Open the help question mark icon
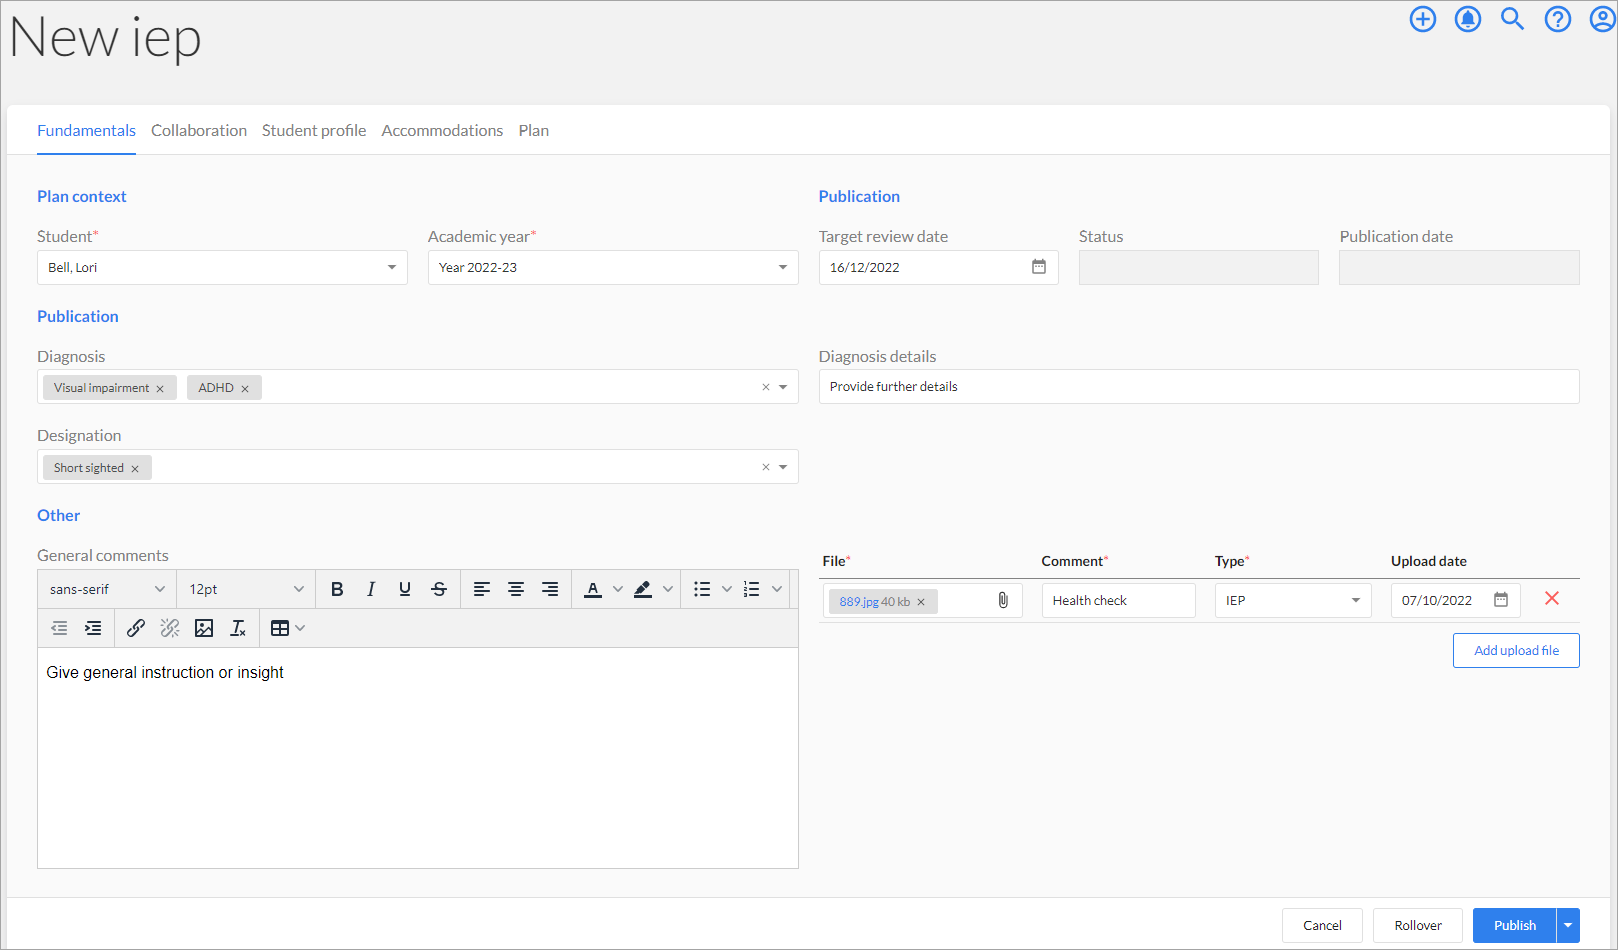This screenshot has height=950, width=1618. [x=1558, y=19]
